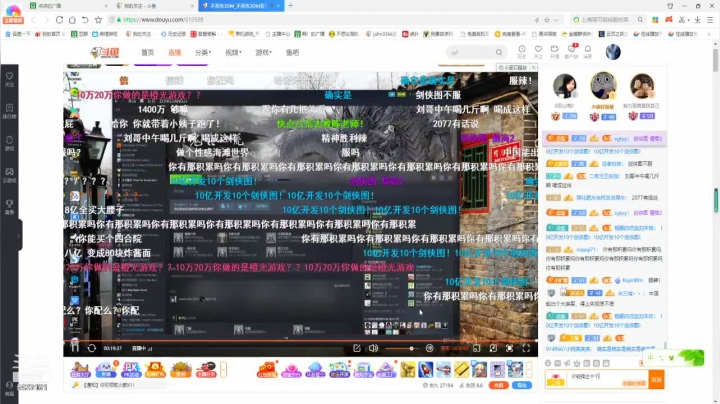Open messages icon with red badge
Screen dimensions: 720x404
pyautogui.click(x=571, y=51)
